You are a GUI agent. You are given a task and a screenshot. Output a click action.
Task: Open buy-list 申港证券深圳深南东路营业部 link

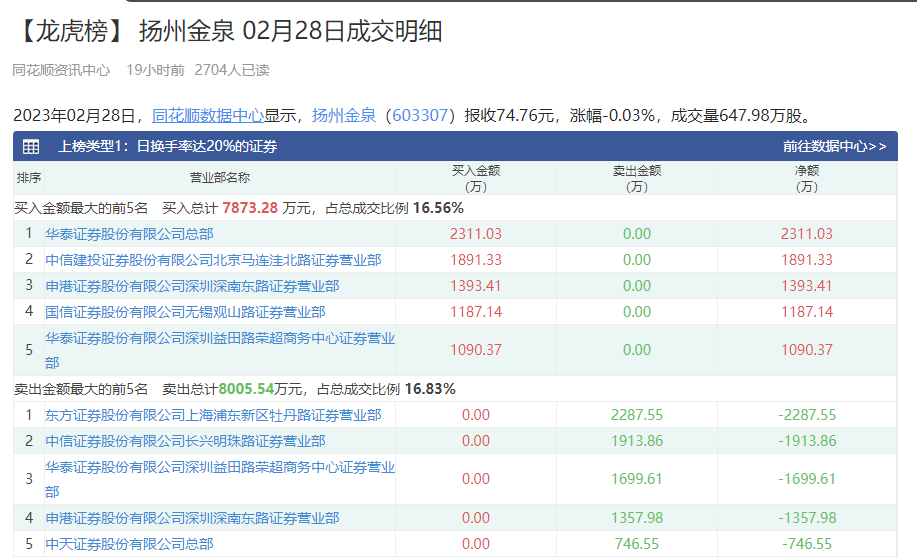click(192, 286)
